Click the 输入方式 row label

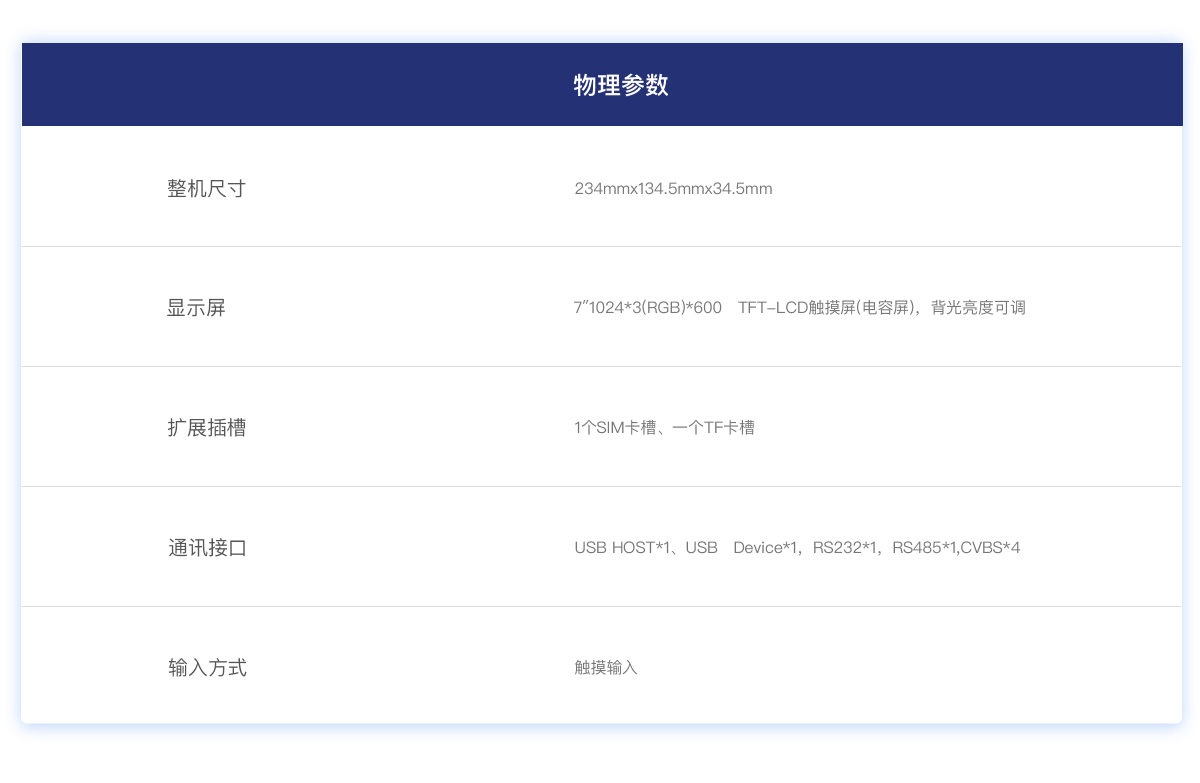[x=206, y=668]
